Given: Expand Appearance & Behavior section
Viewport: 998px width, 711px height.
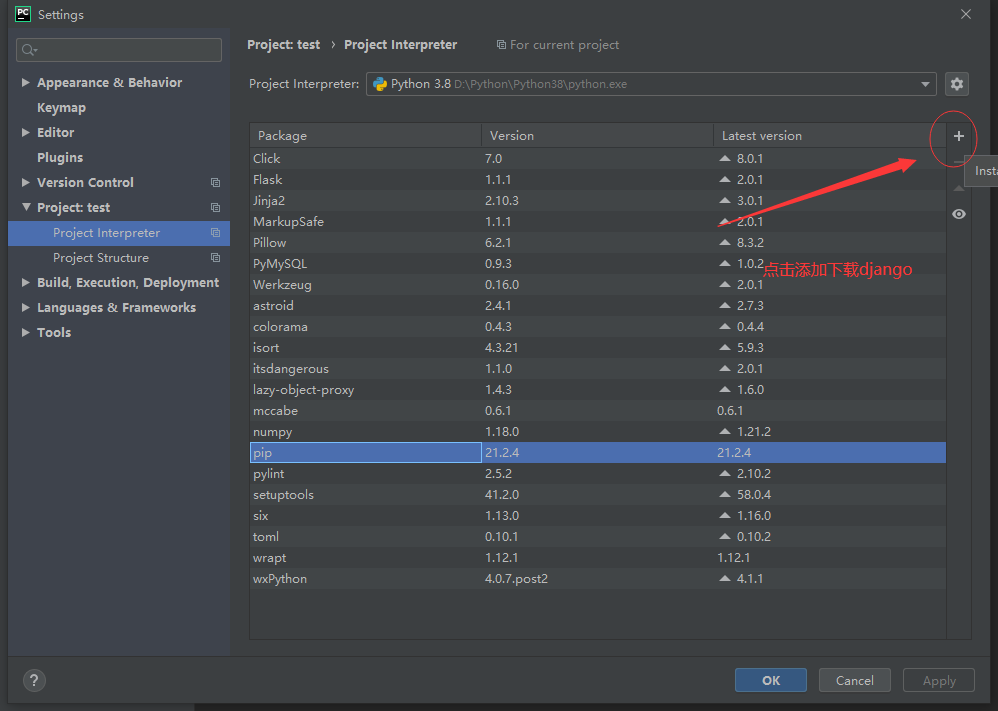Looking at the screenshot, I should point(25,82).
